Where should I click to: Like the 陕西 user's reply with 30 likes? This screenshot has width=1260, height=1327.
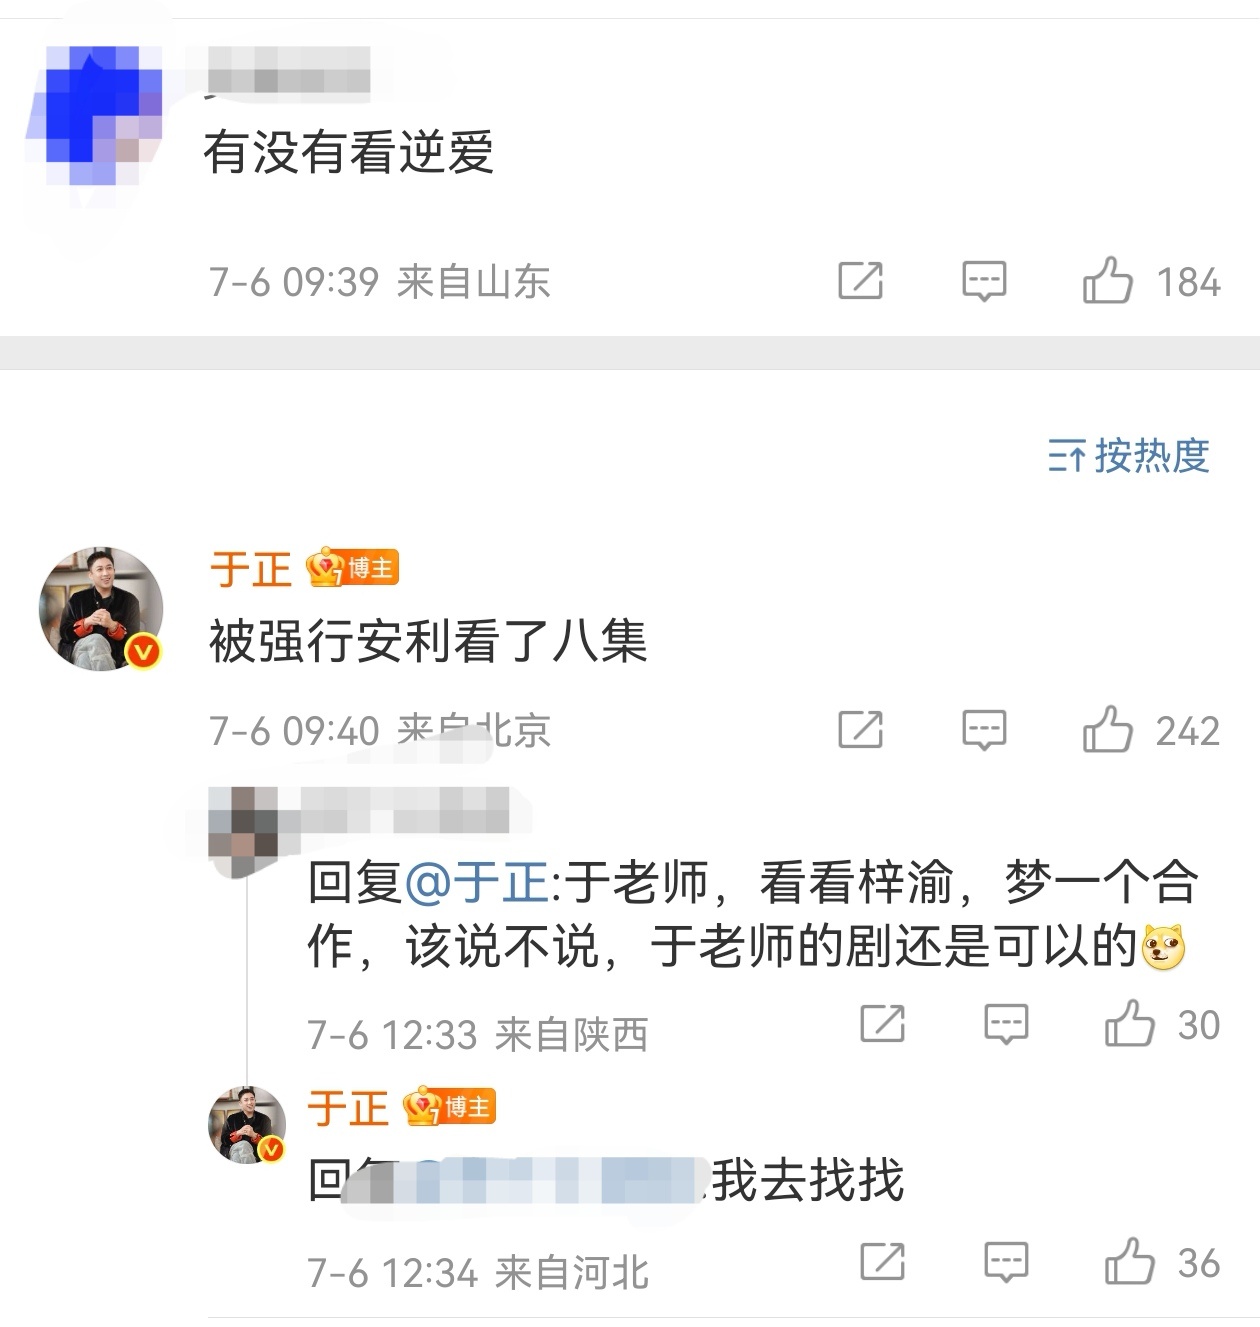(1129, 1023)
